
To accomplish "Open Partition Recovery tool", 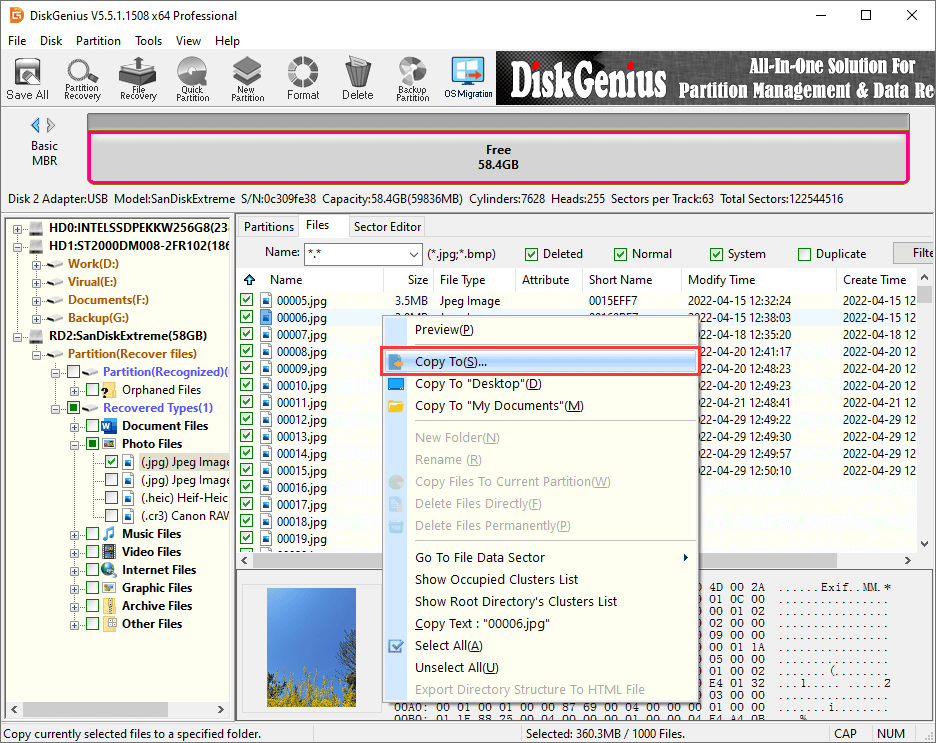I will coord(82,78).
